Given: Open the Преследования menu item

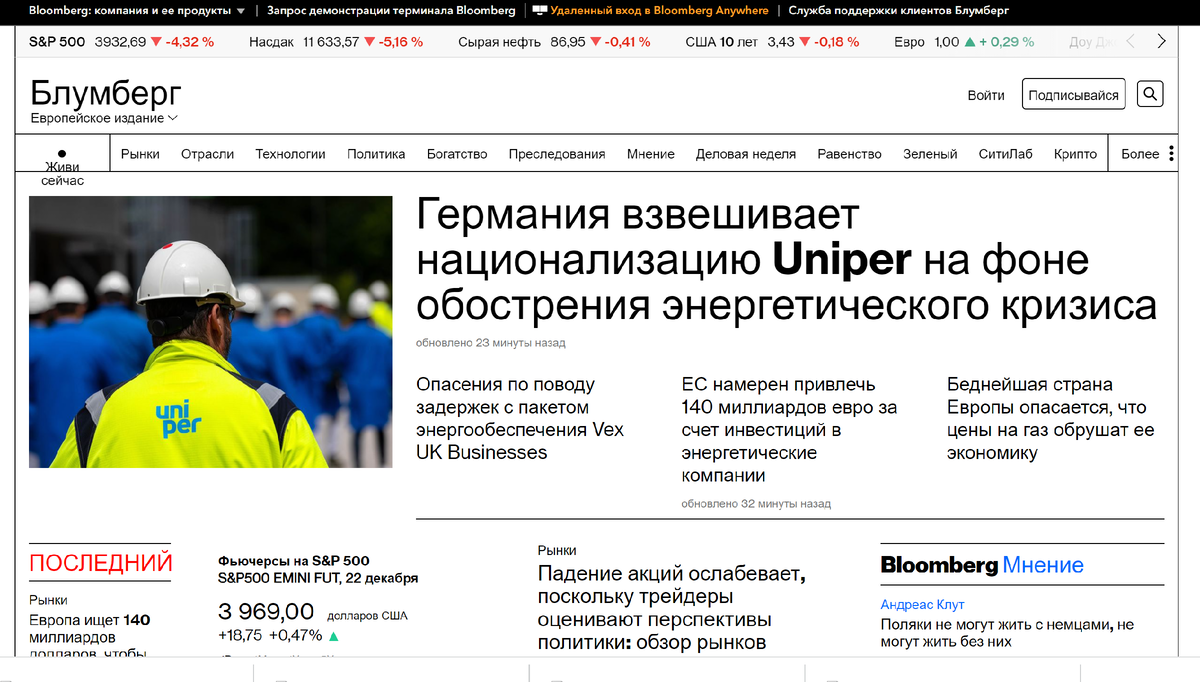Looking at the screenshot, I should [557, 154].
